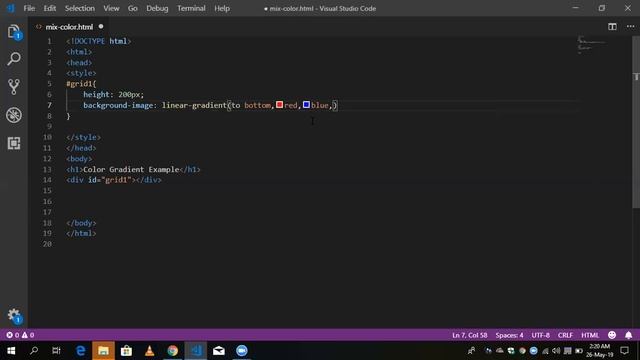Image resolution: width=640 pixels, height=360 pixels.
Task: Click the 'to bottom' gradient direction text
Action: (251, 105)
